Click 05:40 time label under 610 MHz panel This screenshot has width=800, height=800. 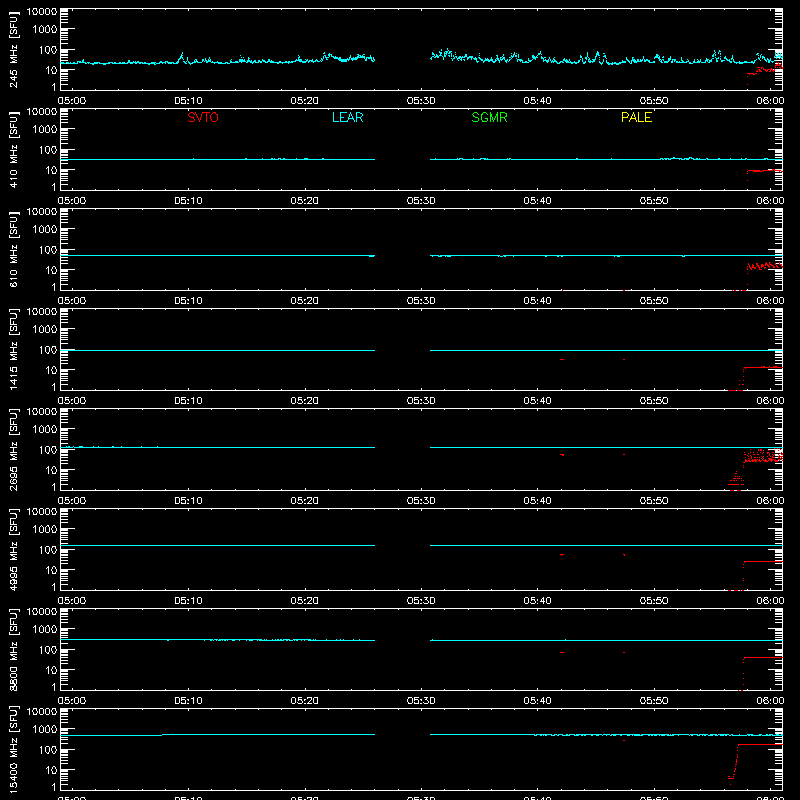pyautogui.click(x=537, y=301)
